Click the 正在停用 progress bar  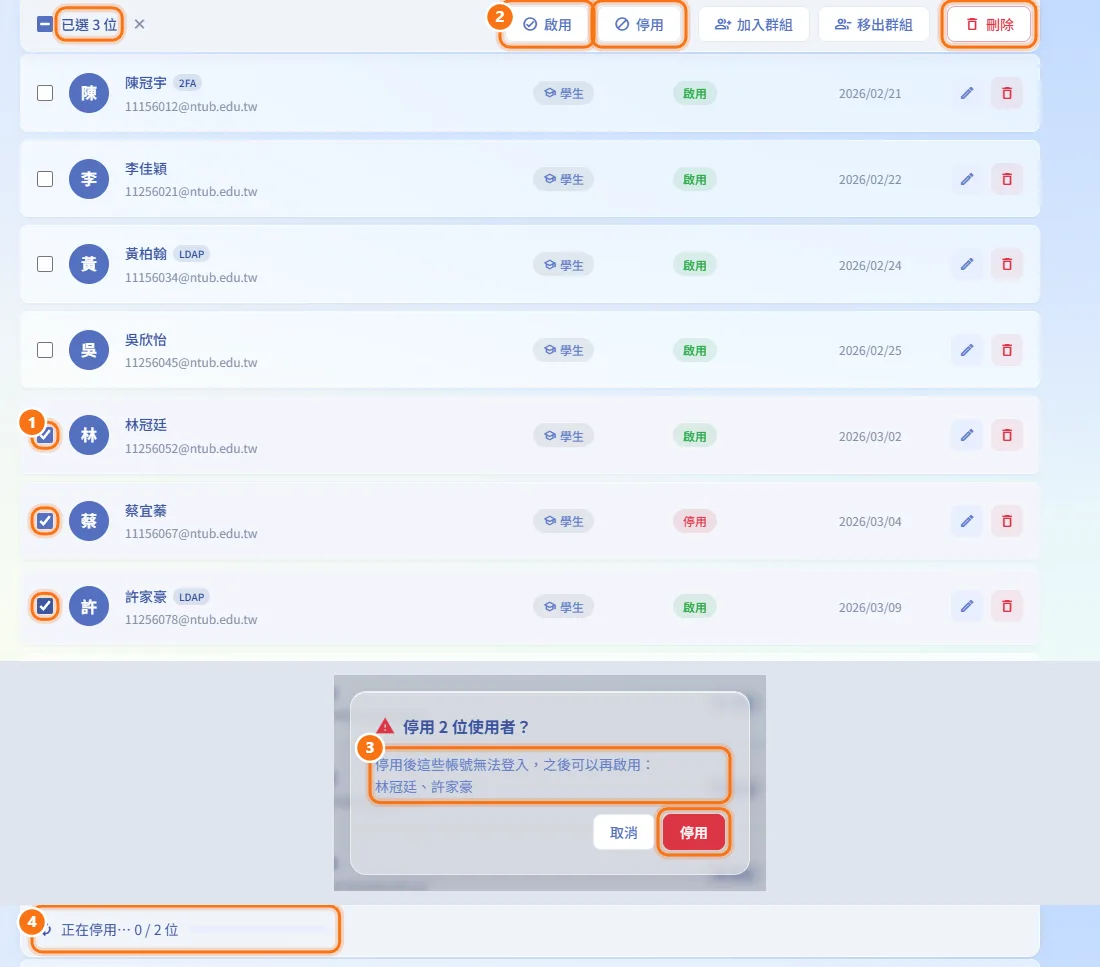pos(257,930)
